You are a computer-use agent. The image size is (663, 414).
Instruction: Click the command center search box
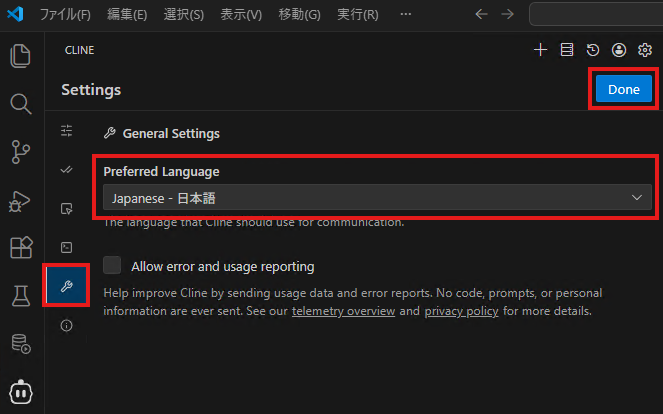pyautogui.click(x=596, y=14)
